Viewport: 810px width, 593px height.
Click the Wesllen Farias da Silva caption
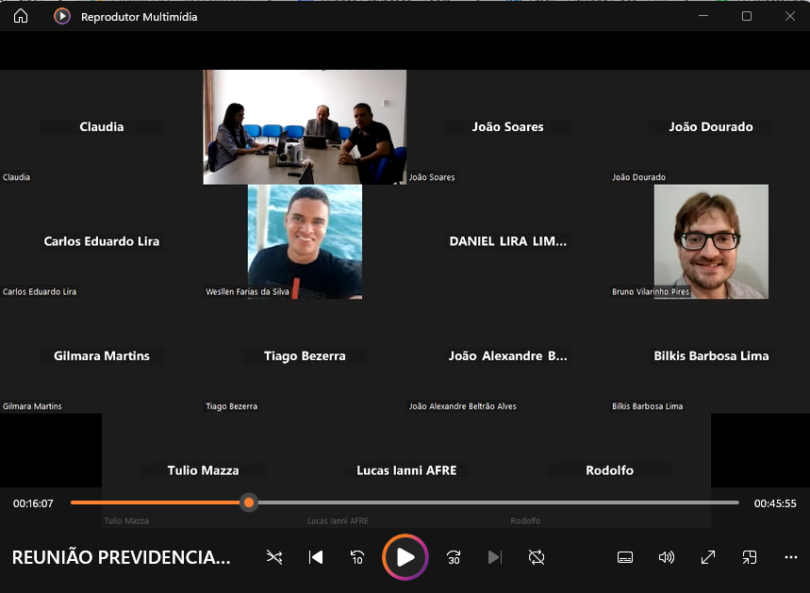pyautogui.click(x=247, y=292)
